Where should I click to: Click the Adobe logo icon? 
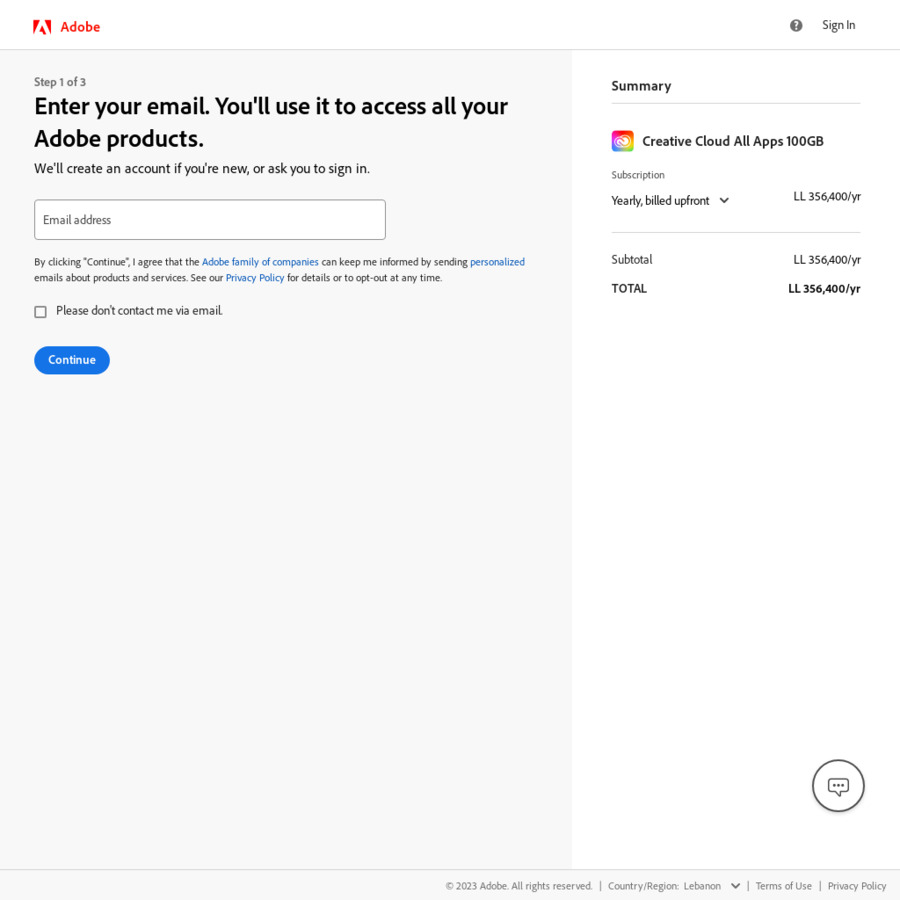41,26
